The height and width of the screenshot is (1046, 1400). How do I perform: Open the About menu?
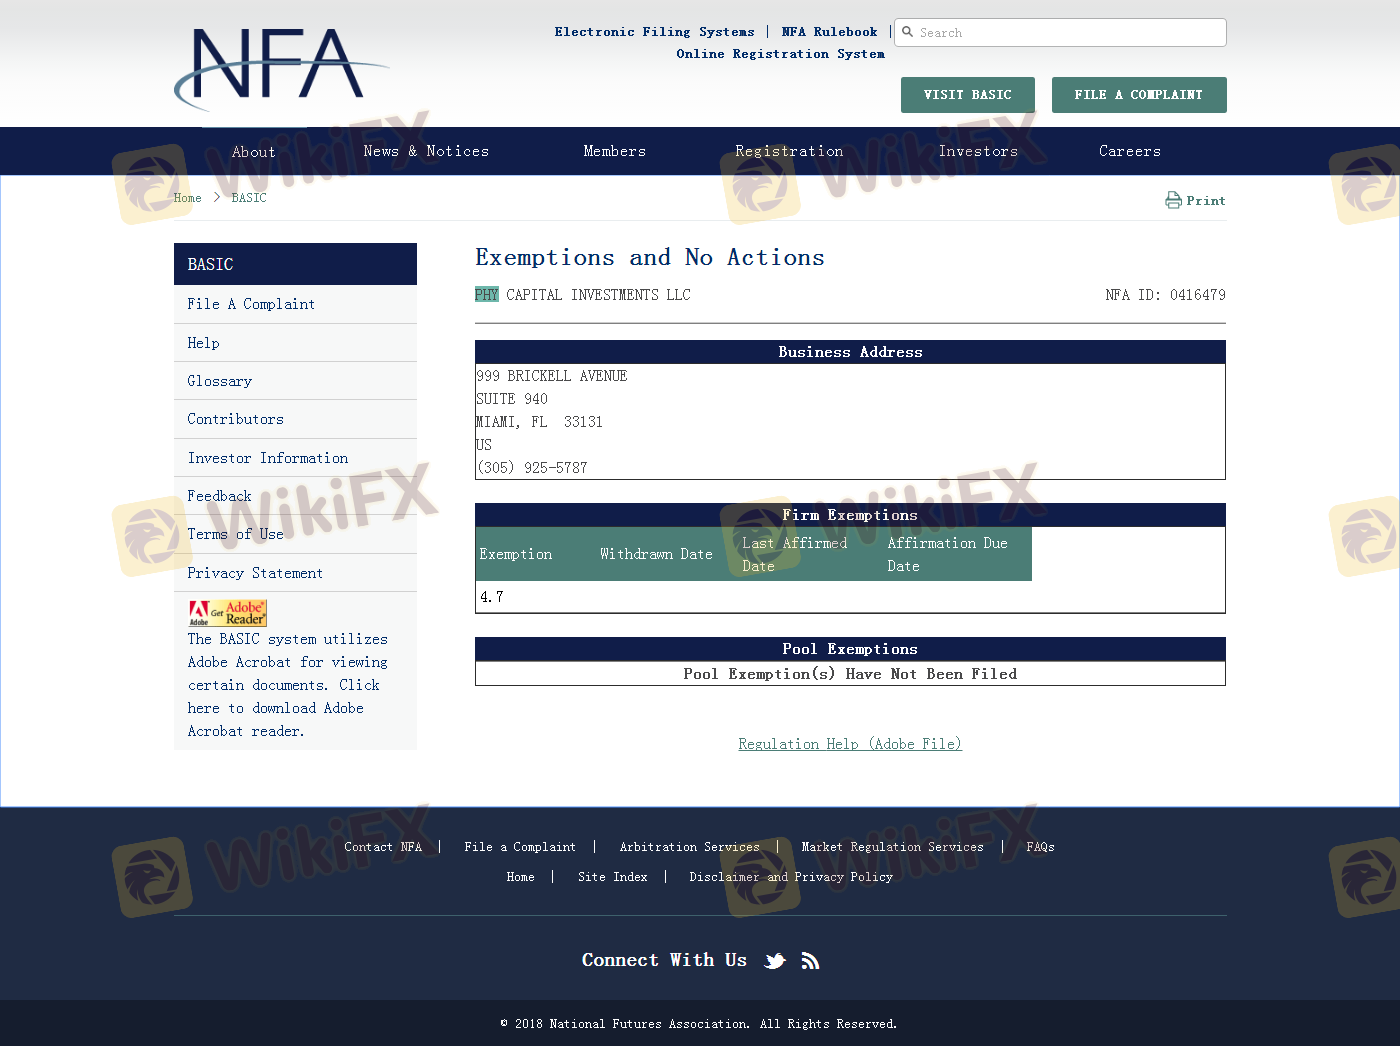pos(253,152)
